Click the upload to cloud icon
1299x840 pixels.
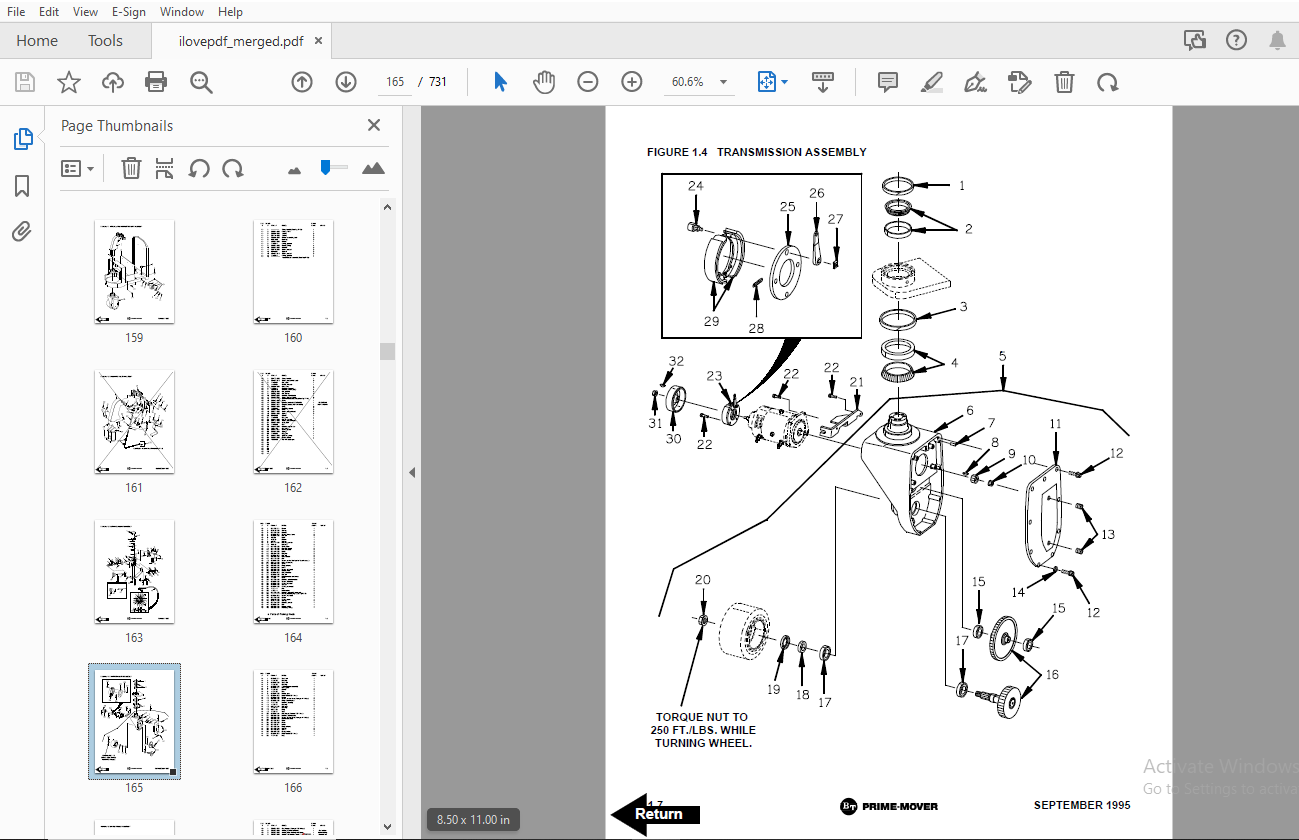(113, 82)
